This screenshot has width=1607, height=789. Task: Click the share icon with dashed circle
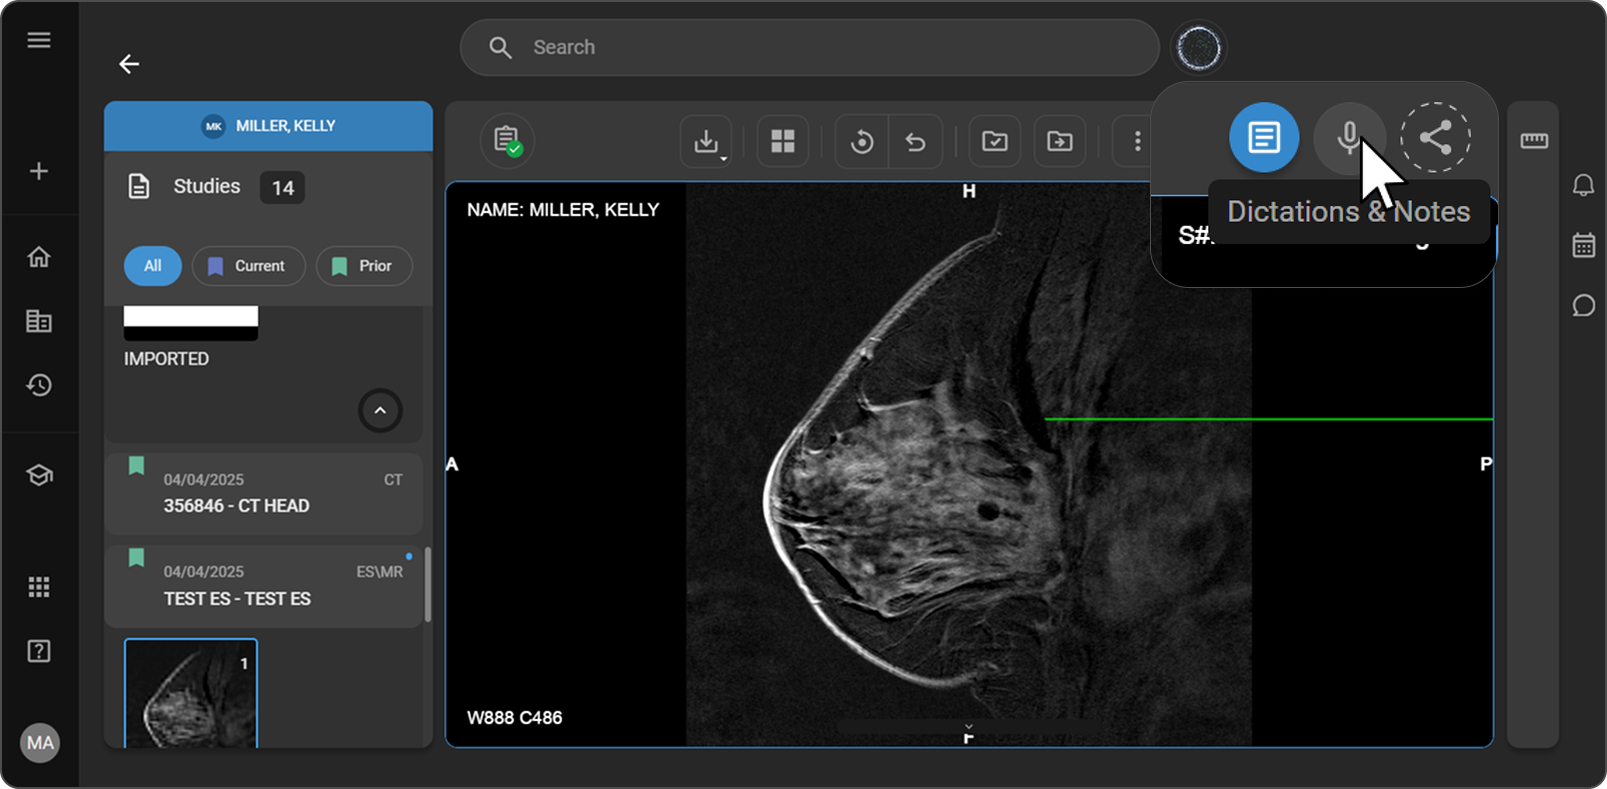point(1435,137)
